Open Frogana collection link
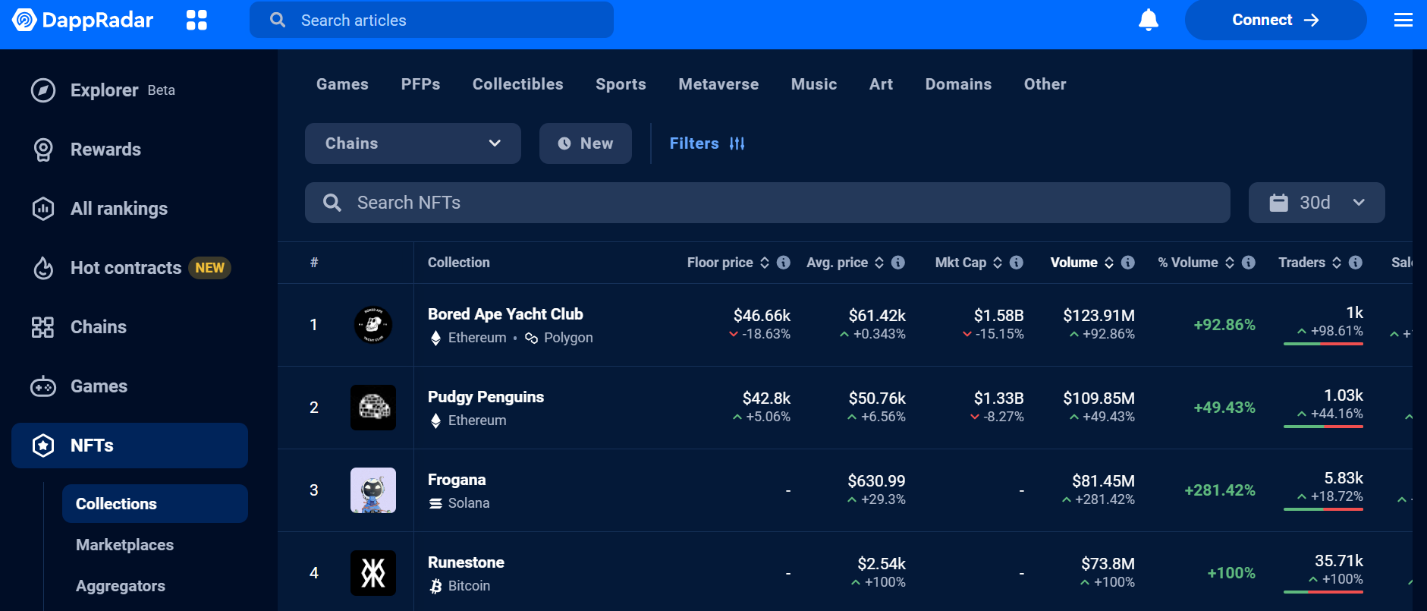The image size is (1427, 611). tap(457, 480)
